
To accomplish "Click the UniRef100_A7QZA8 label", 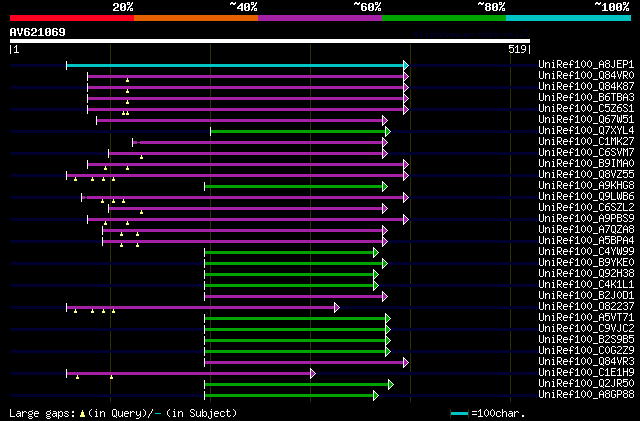I will (586, 229).
